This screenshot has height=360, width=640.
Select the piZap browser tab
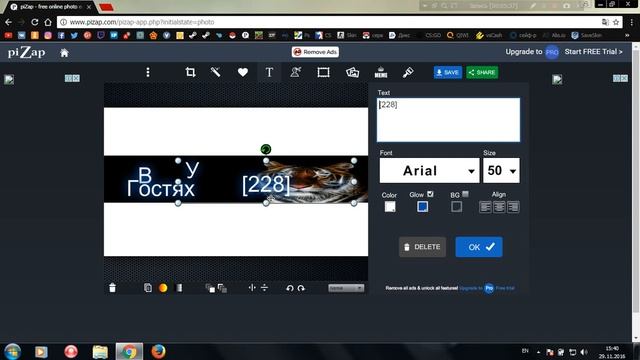(50, 7)
